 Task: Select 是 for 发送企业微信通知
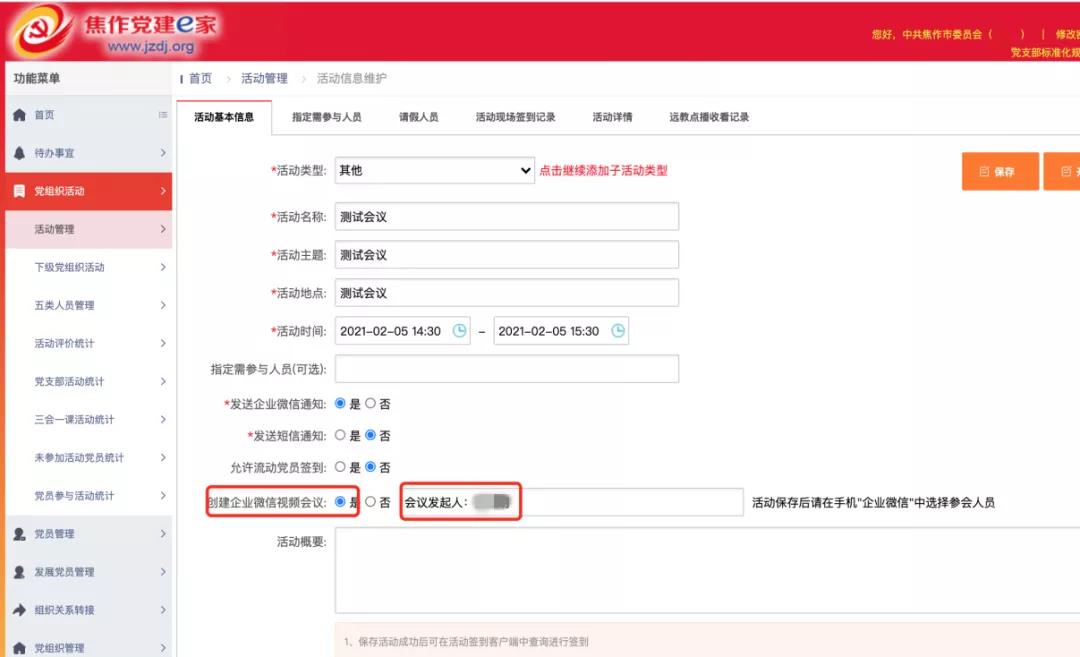tap(340, 404)
